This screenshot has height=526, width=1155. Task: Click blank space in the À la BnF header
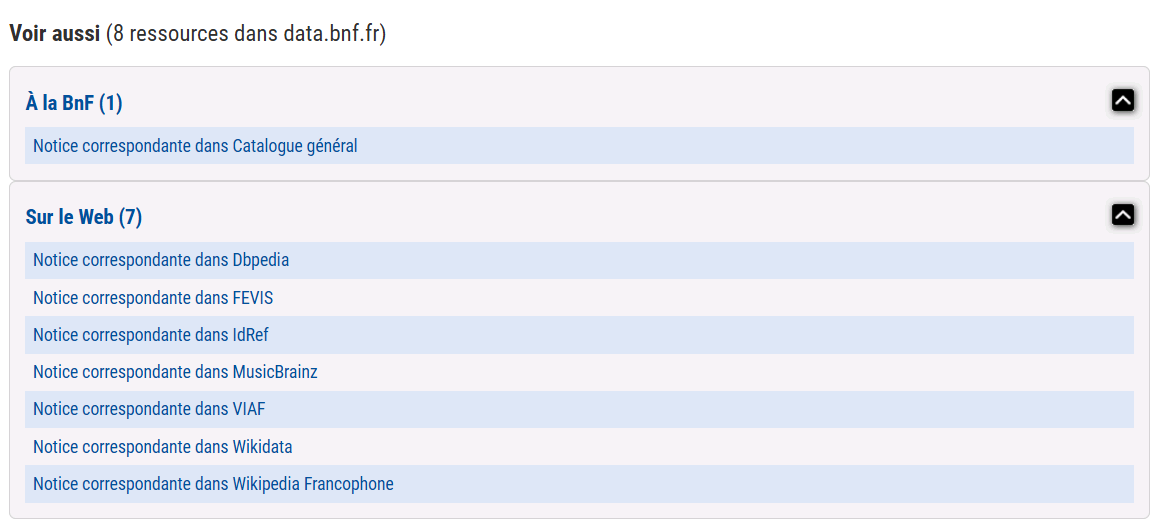tap(600, 102)
